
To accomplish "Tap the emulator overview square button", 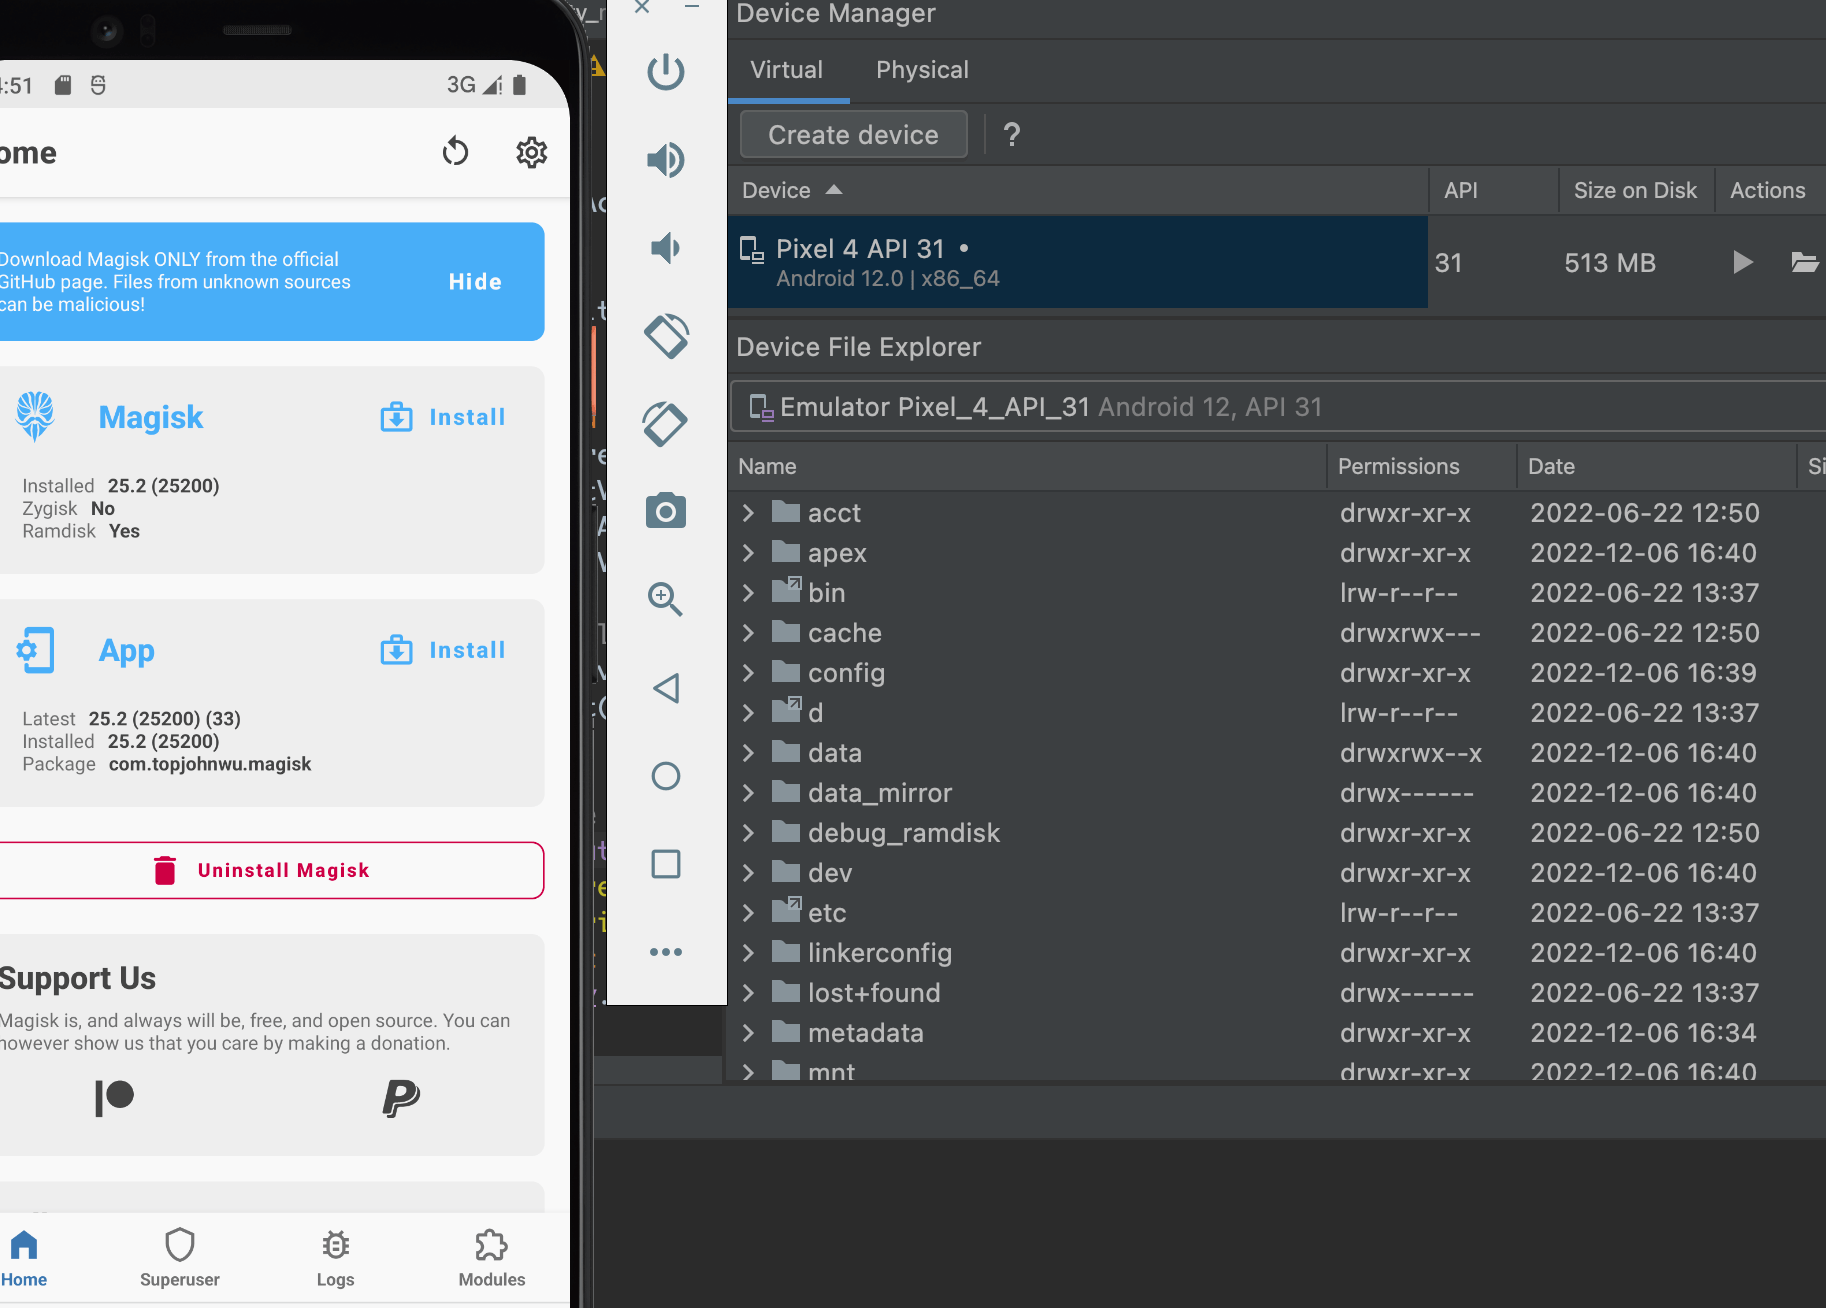I will tap(666, 864).
